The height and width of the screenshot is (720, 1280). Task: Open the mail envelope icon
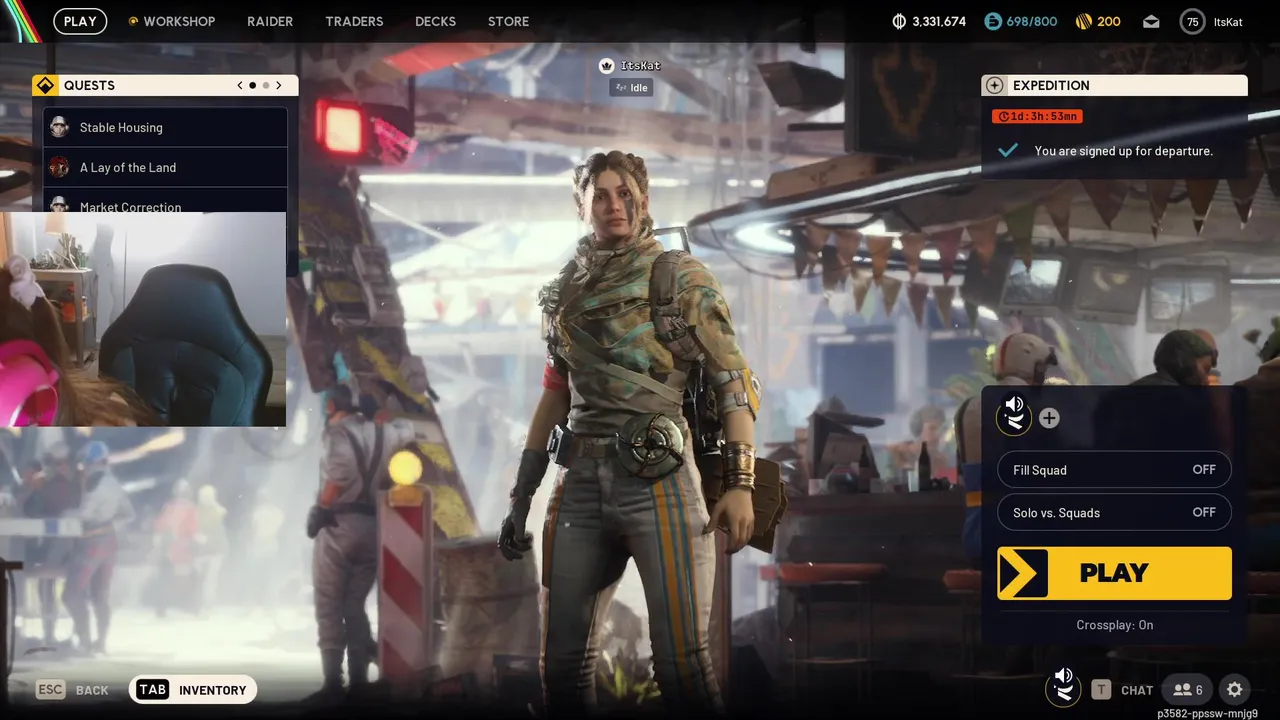(x=1151, y=21)
